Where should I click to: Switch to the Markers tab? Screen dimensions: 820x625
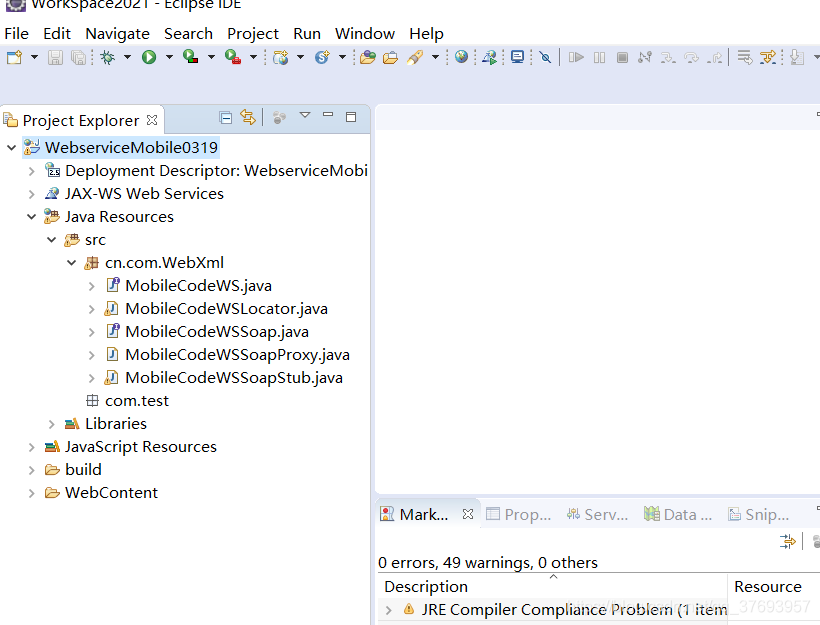tap(423, 515)
